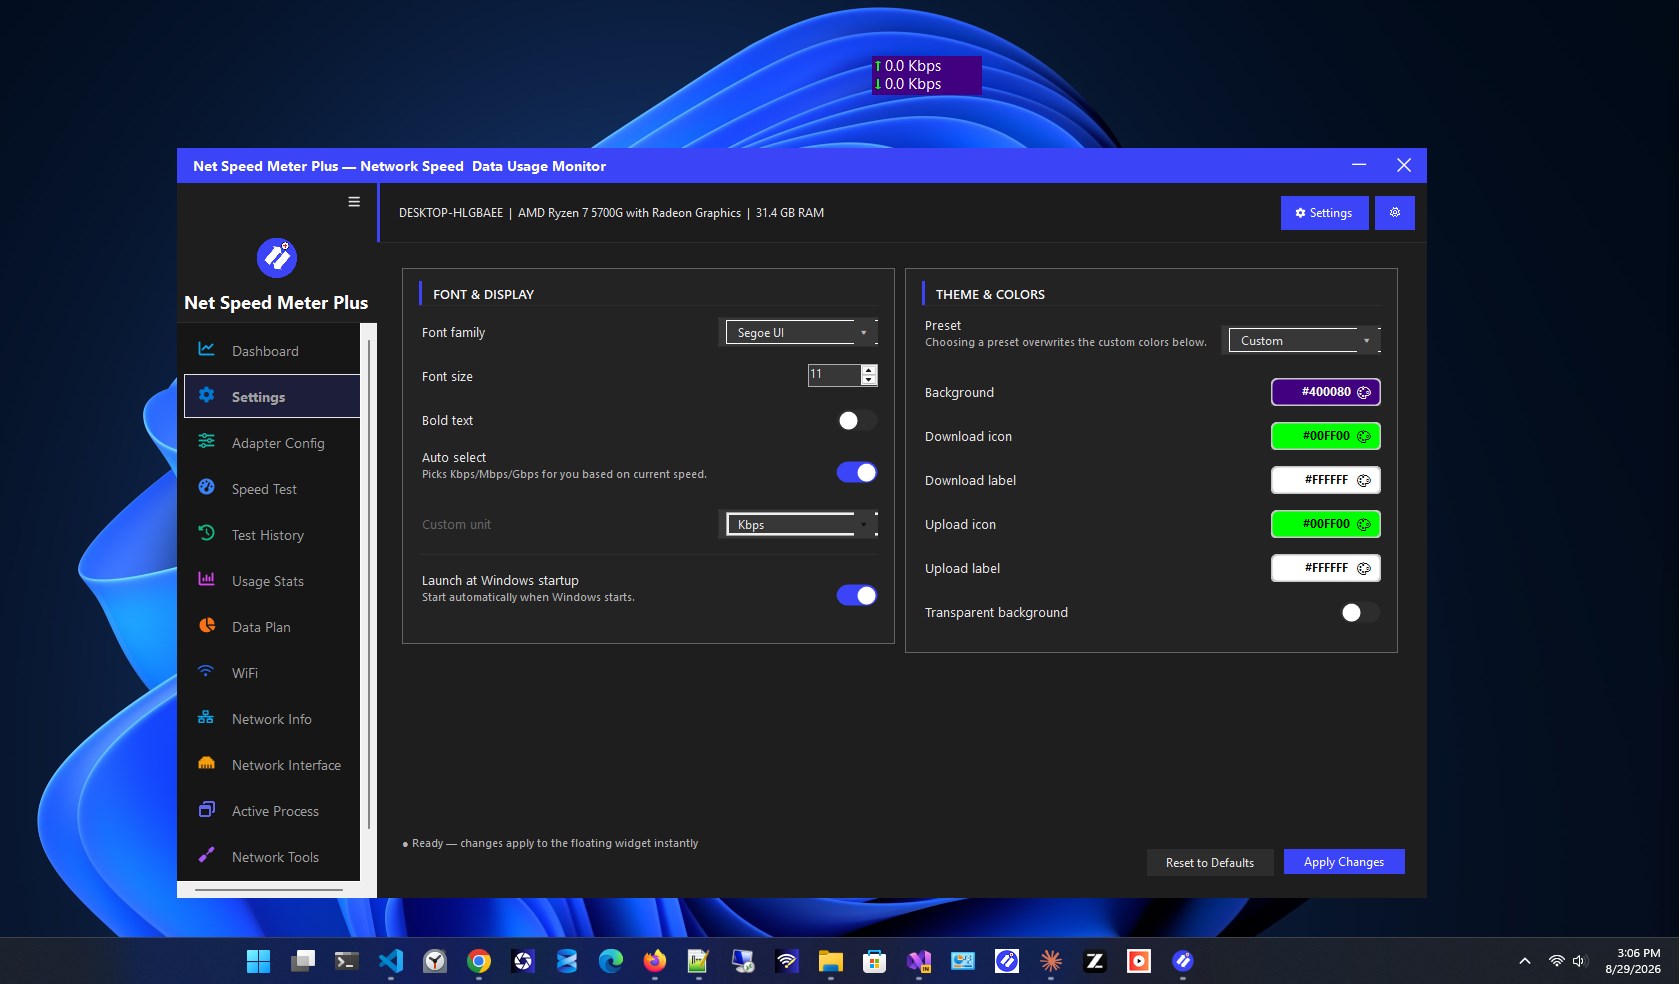Open Network Tools page
Image resolution: width=1679 pixels, height=984 pixels.
click(272, 857)
